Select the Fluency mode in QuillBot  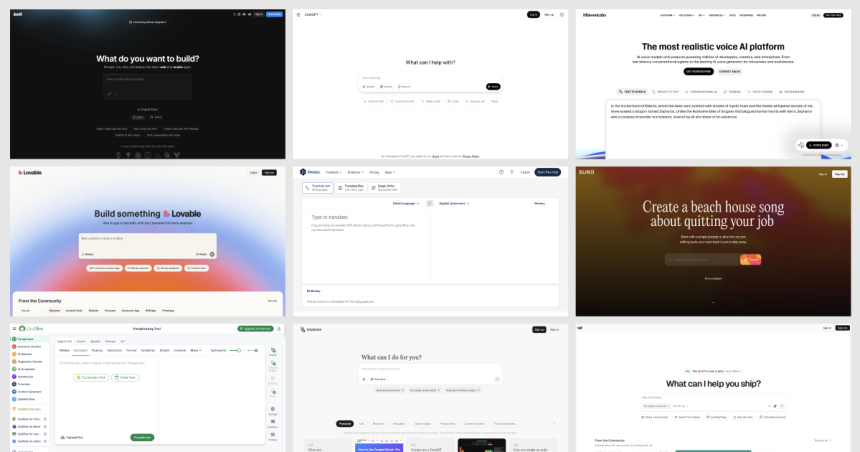[x=97, y=350]
